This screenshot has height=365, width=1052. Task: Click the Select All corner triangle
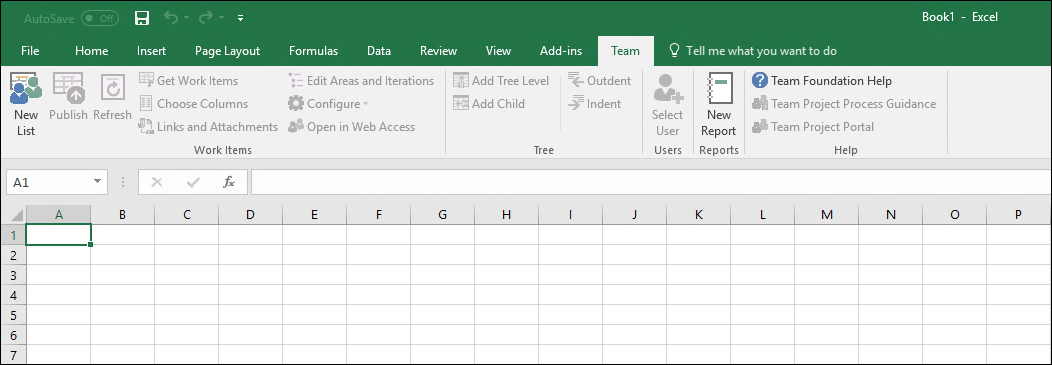point(17,215)
